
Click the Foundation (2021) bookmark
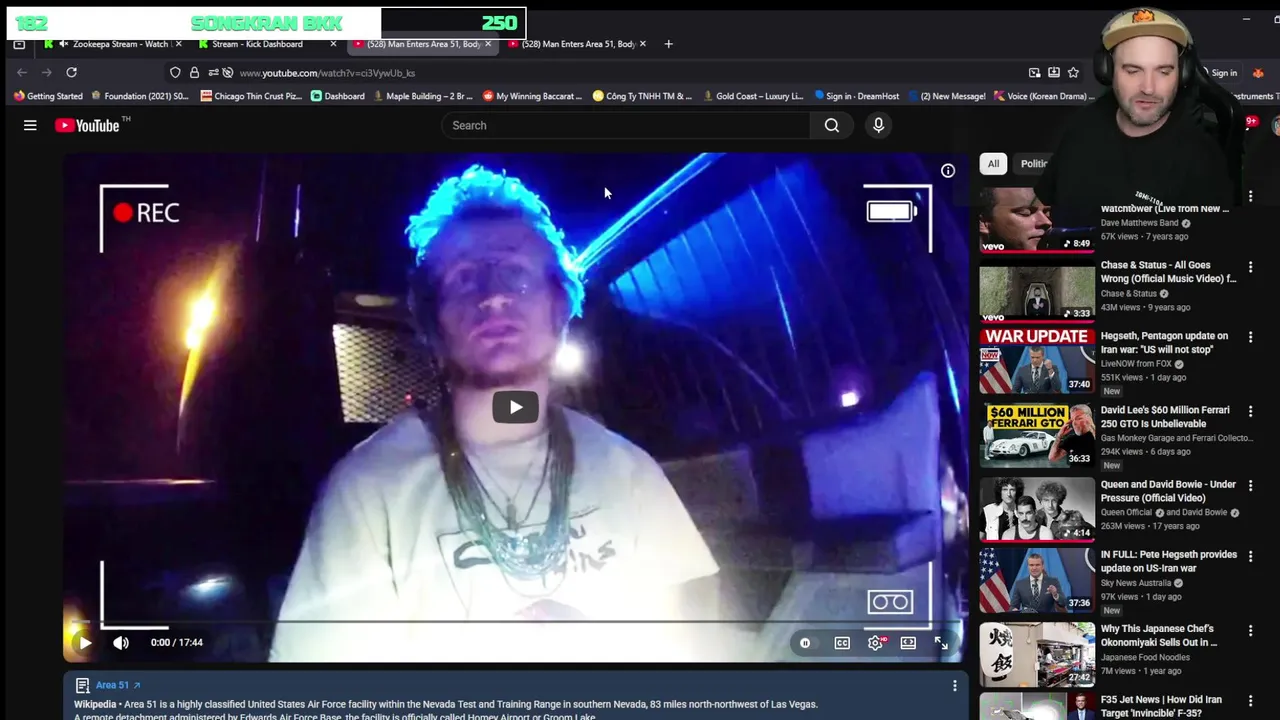tap(140, 96)
